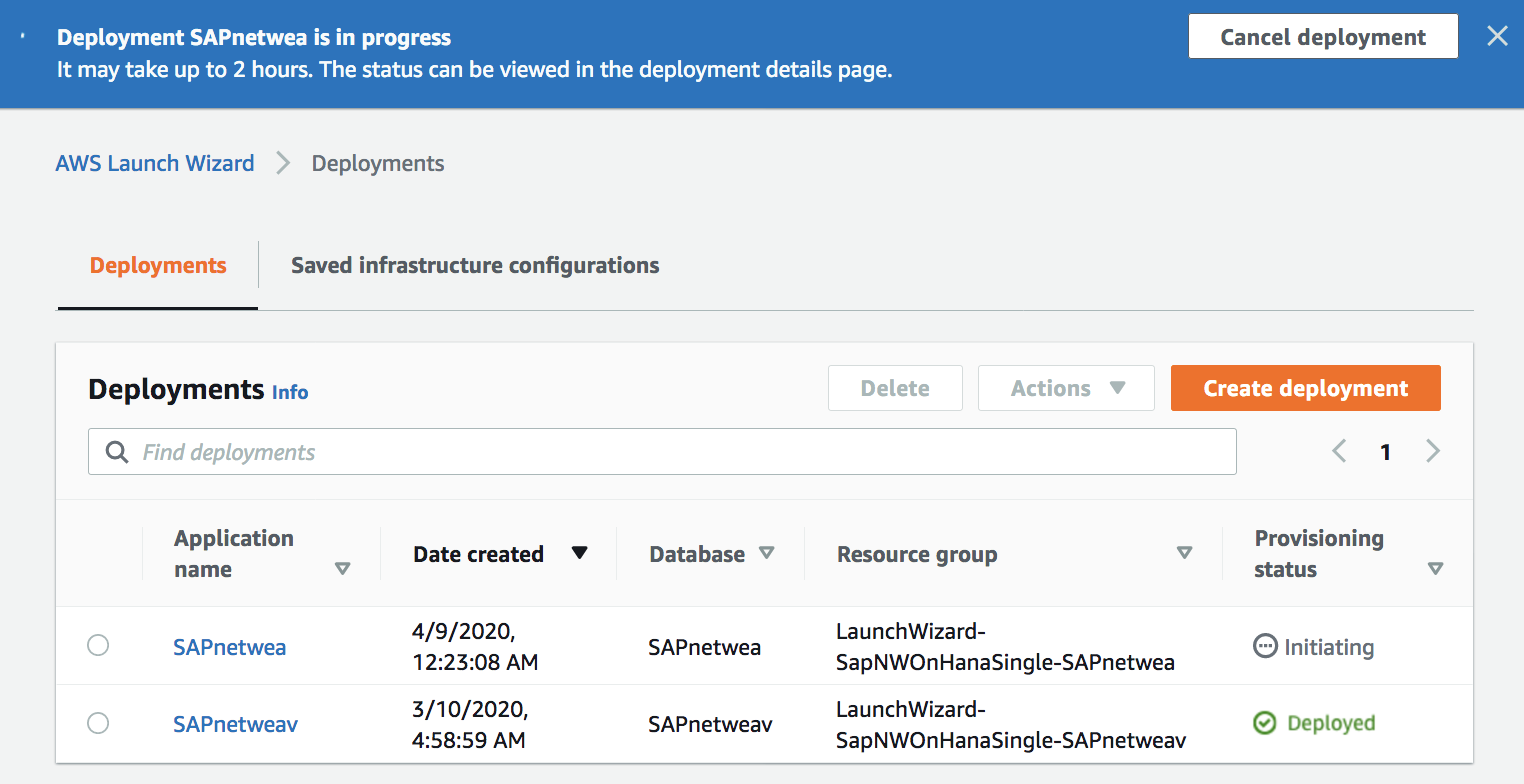Sort by Resource group column arrow

tap(1184, 553)
